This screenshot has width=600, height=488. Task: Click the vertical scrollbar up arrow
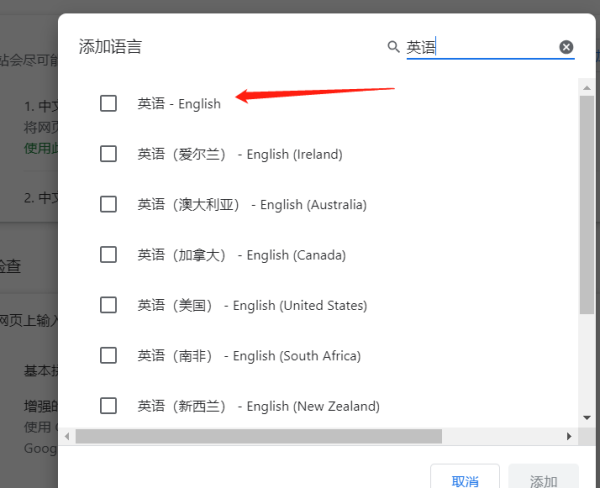point(586,88)
